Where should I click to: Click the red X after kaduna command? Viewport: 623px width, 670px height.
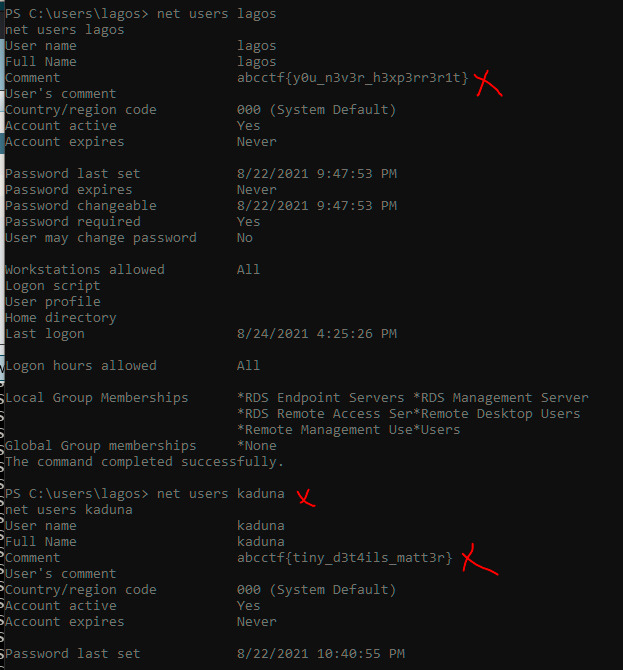pos(306,498)
